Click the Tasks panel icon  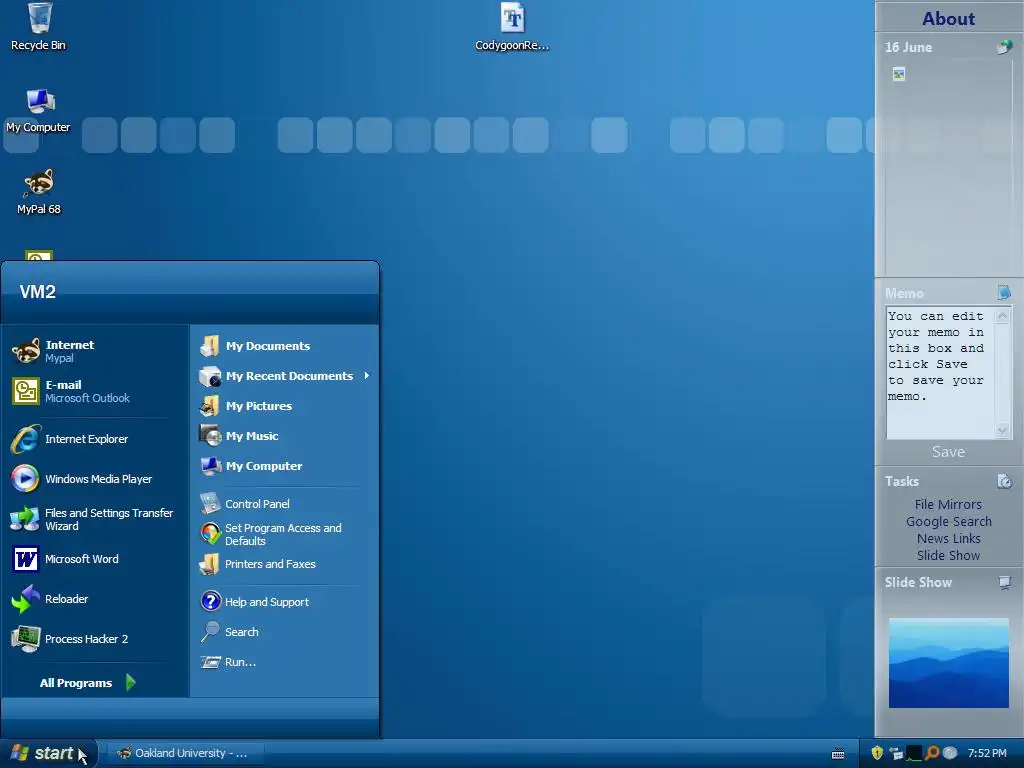[1004, 481]
